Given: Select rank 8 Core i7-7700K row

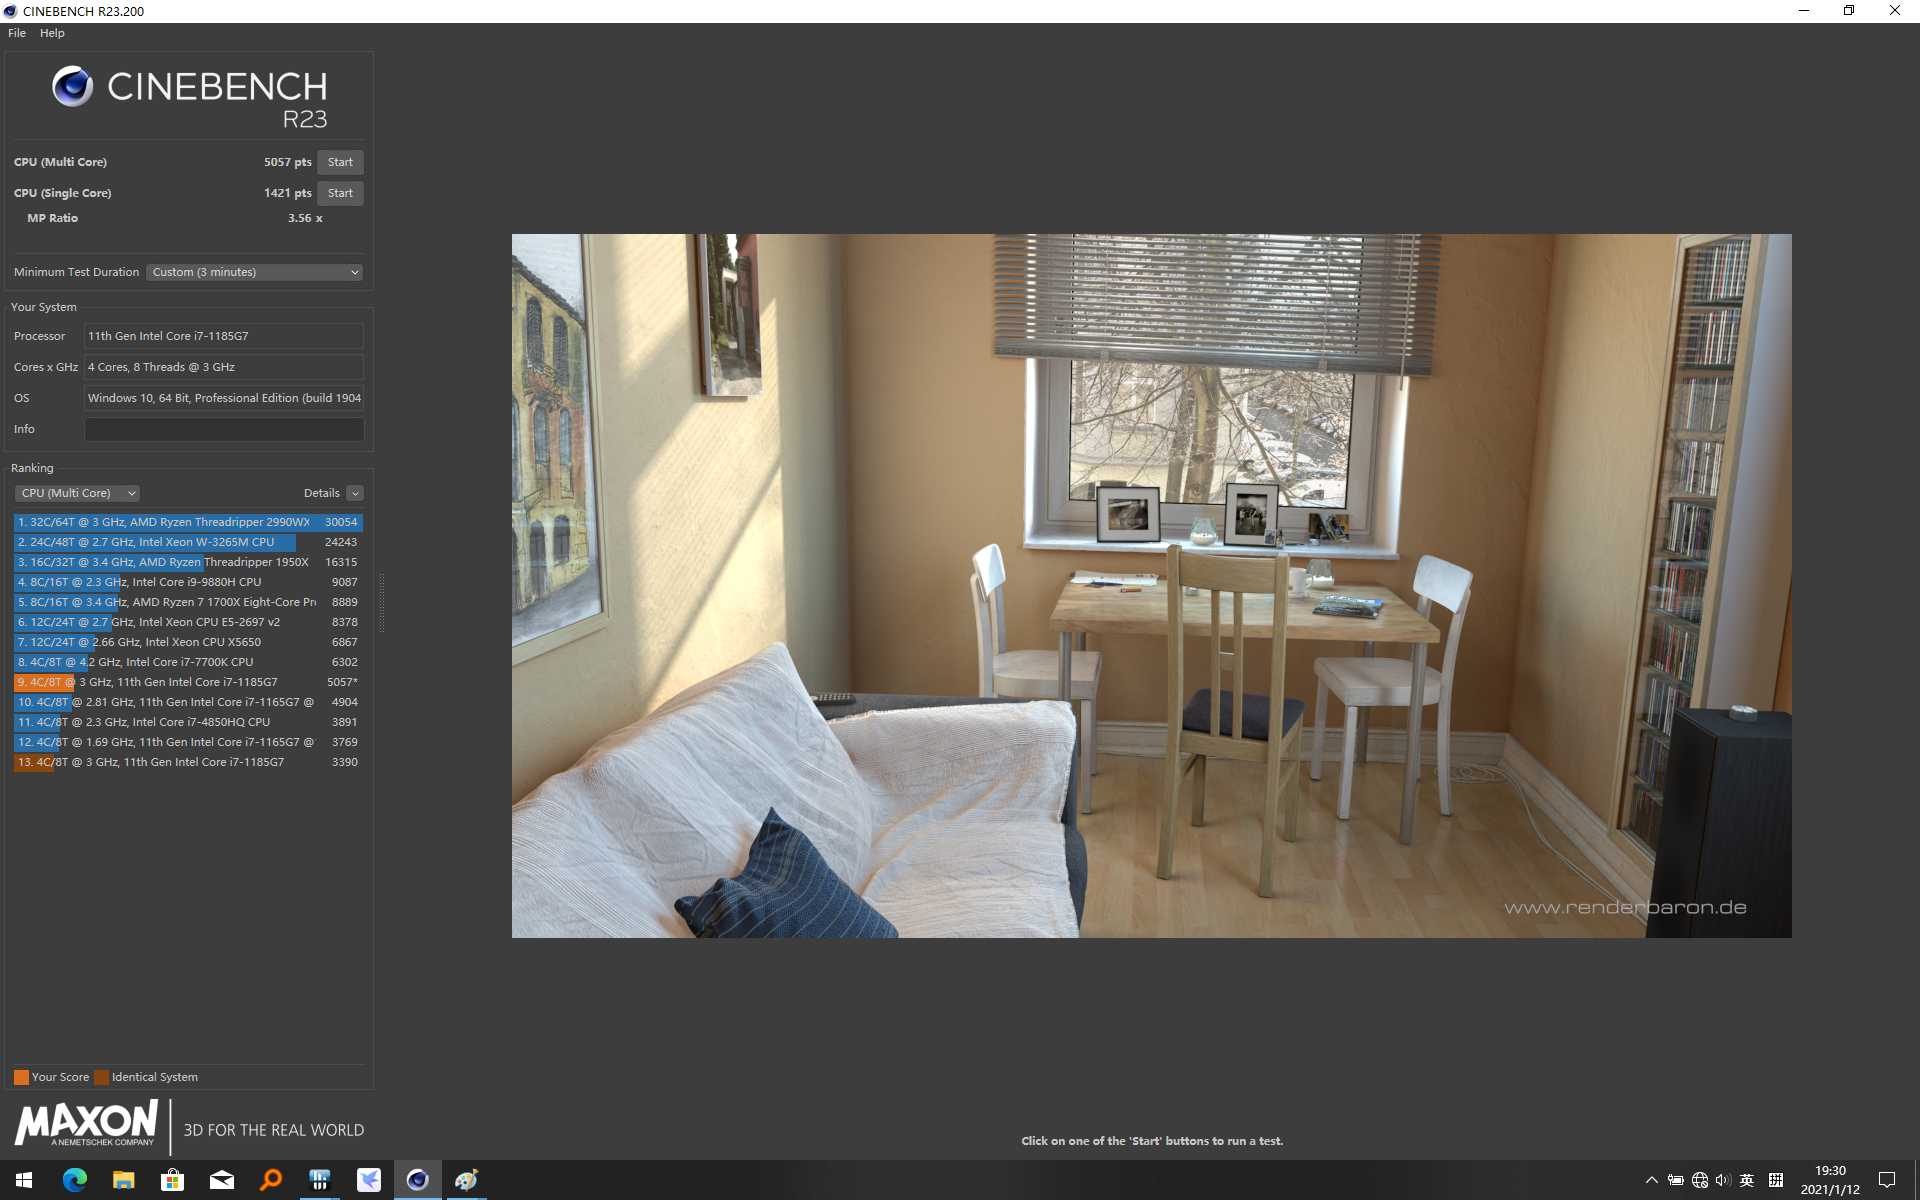Looking at the screenshot, I should 188,662.
